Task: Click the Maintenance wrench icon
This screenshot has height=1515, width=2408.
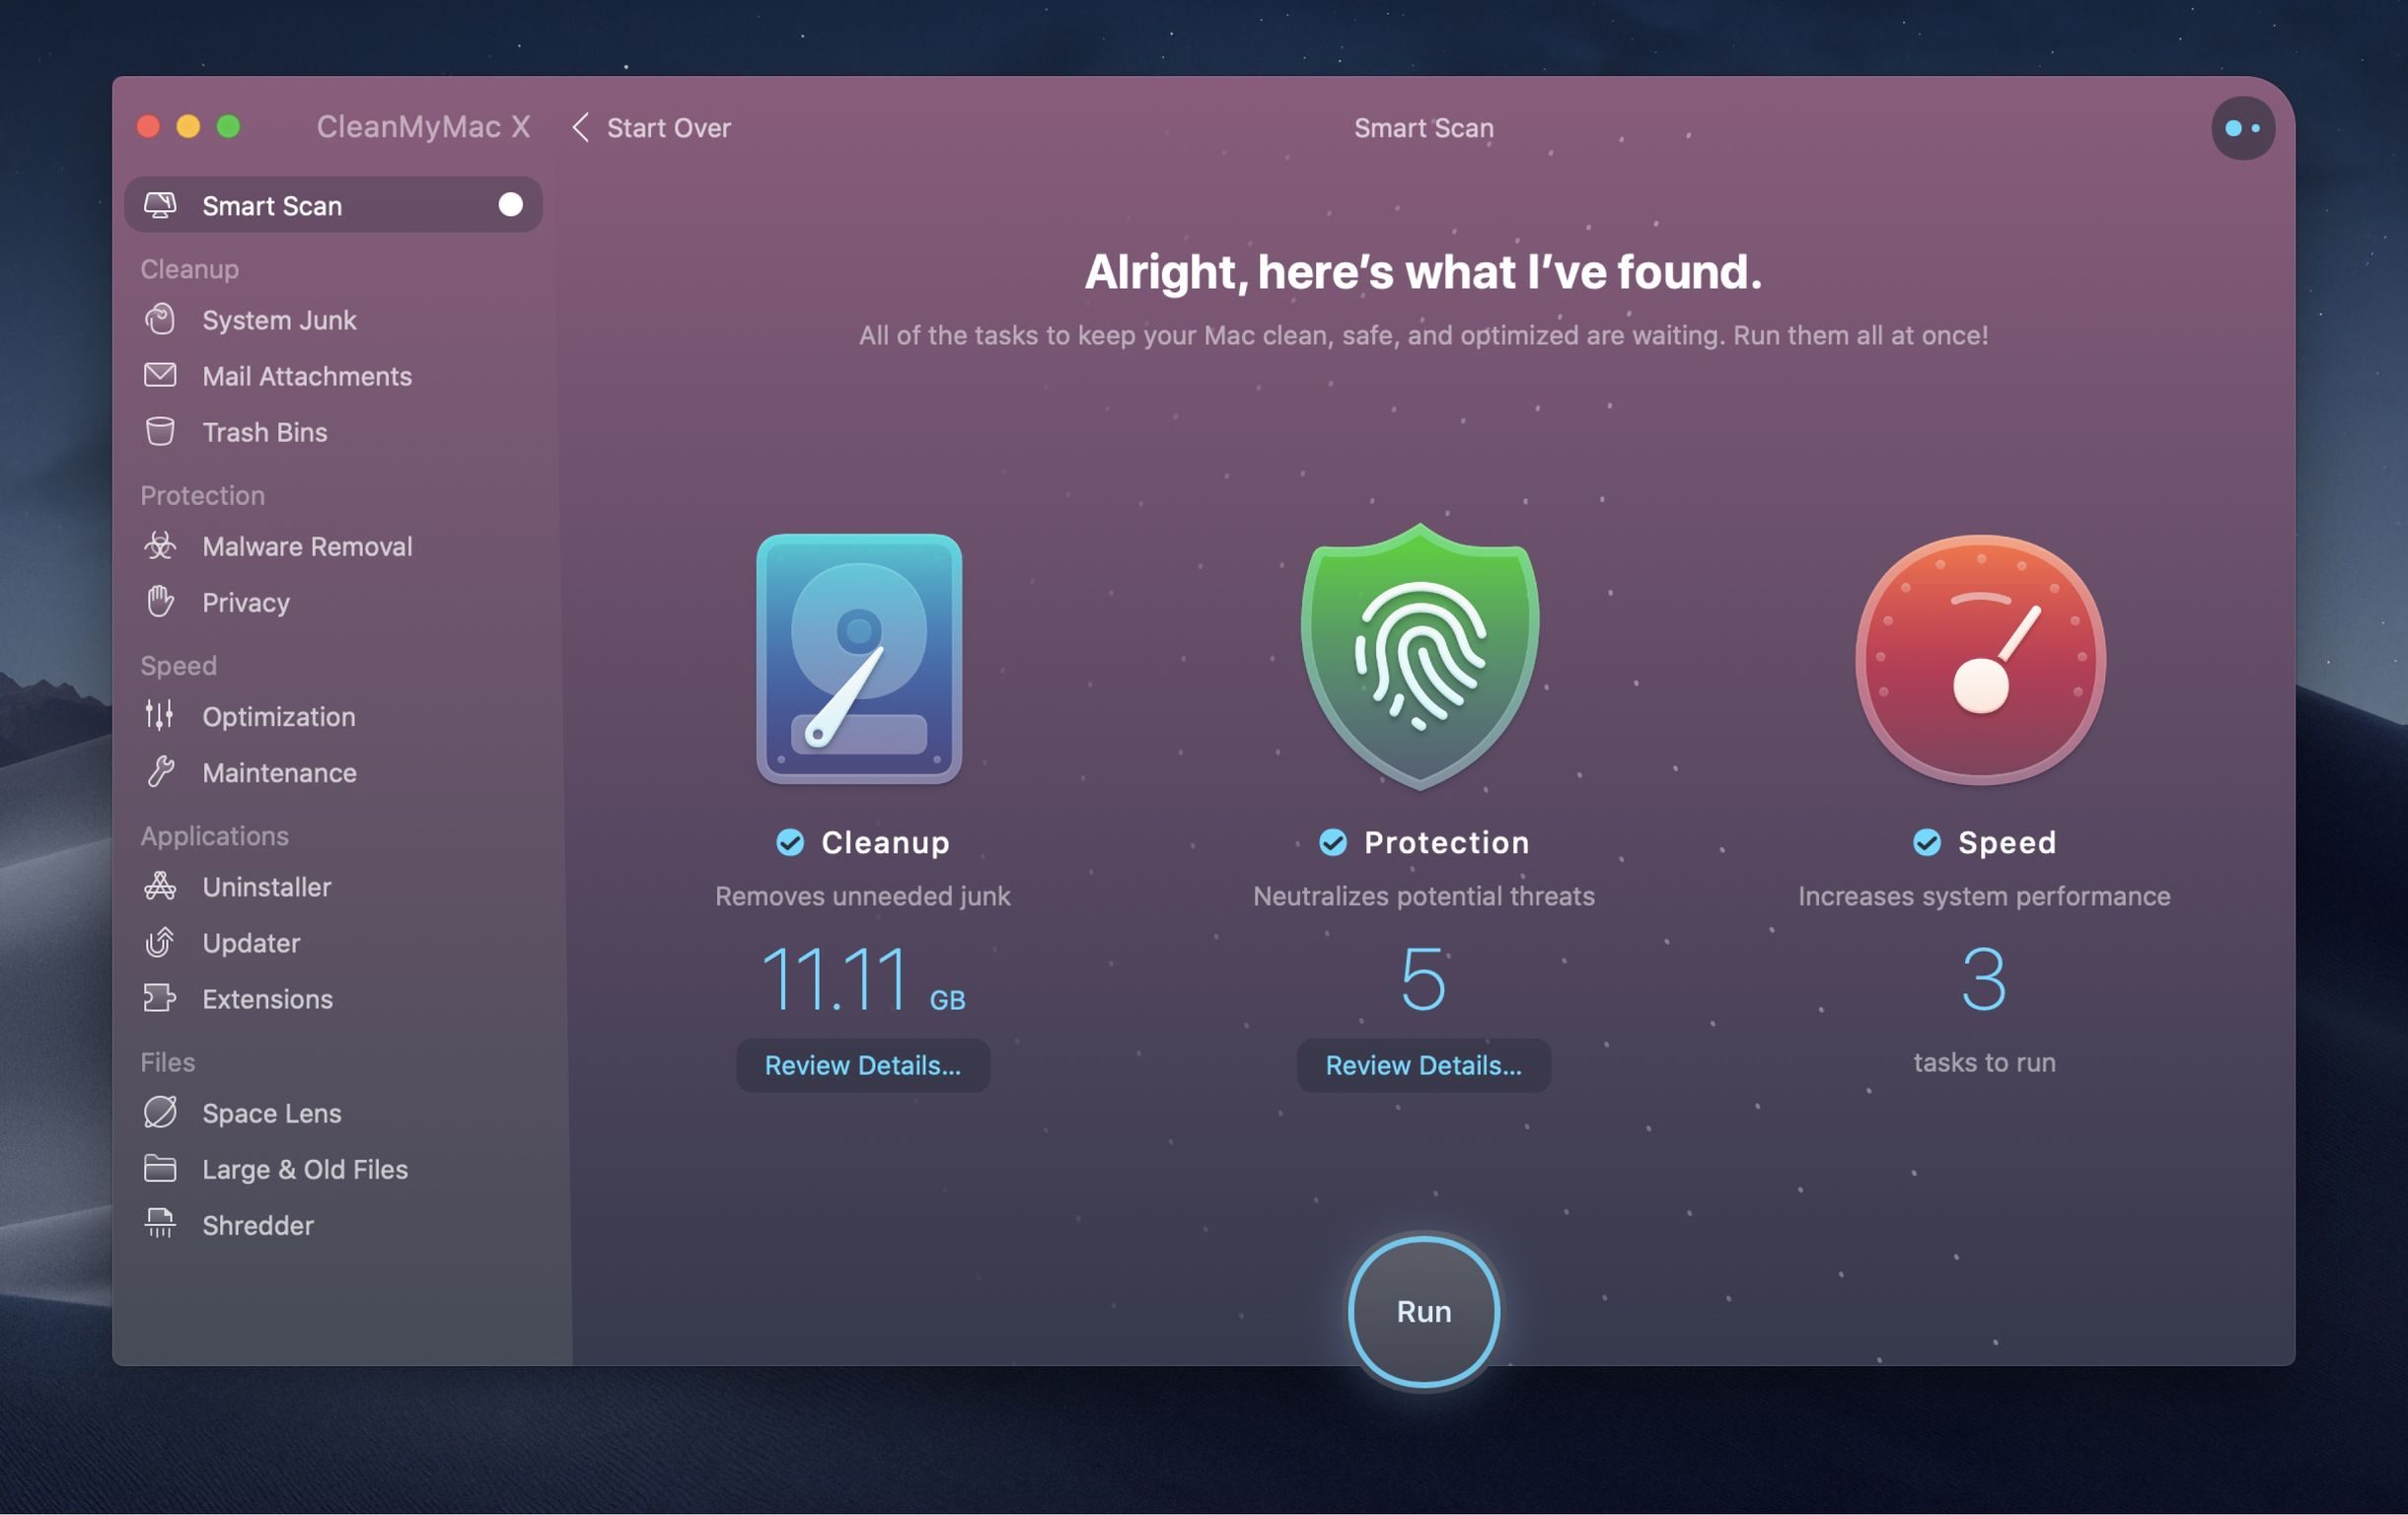Action: 160,772
